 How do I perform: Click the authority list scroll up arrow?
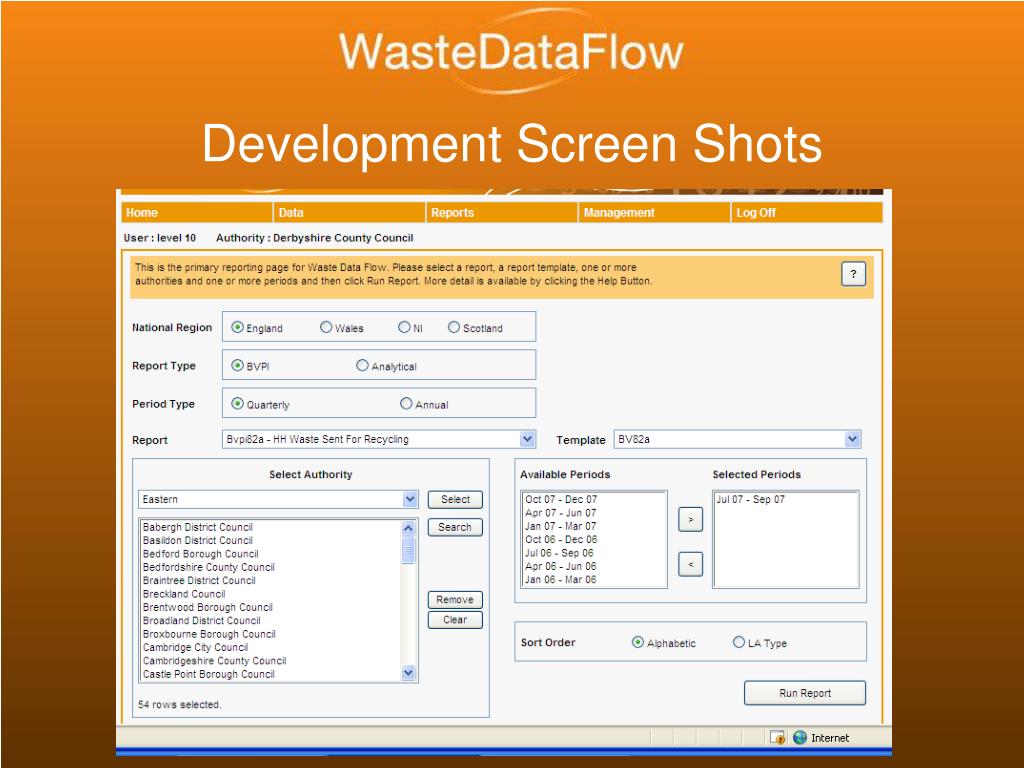click(408, 528)
